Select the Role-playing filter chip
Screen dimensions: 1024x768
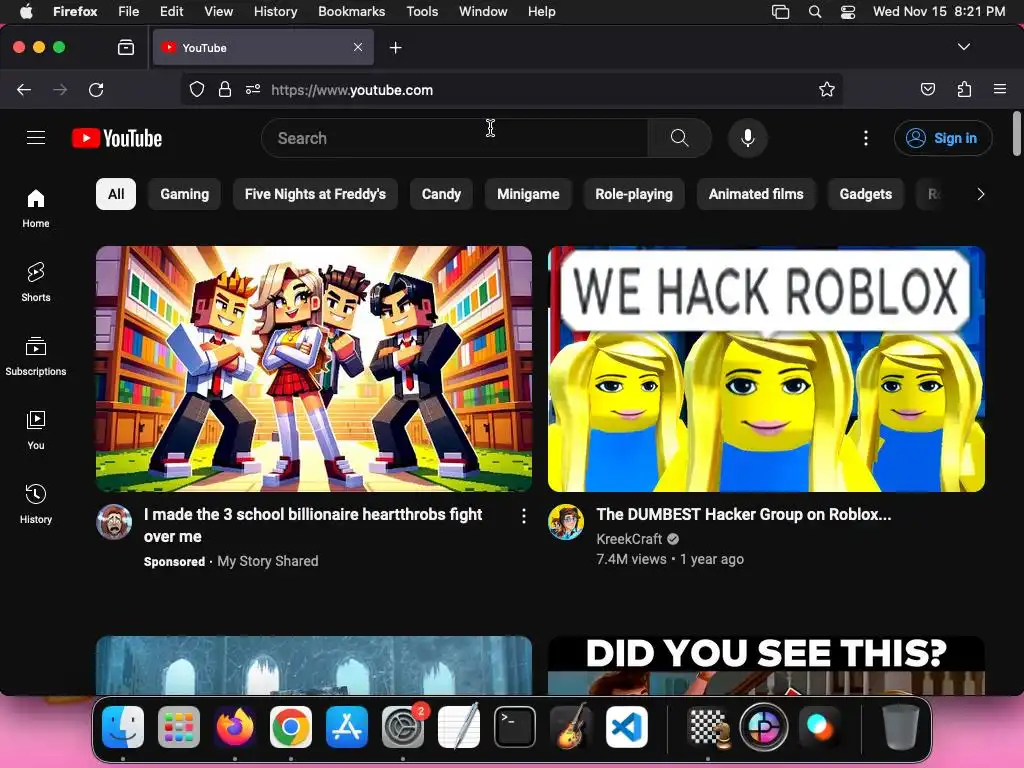pos(634,194)
